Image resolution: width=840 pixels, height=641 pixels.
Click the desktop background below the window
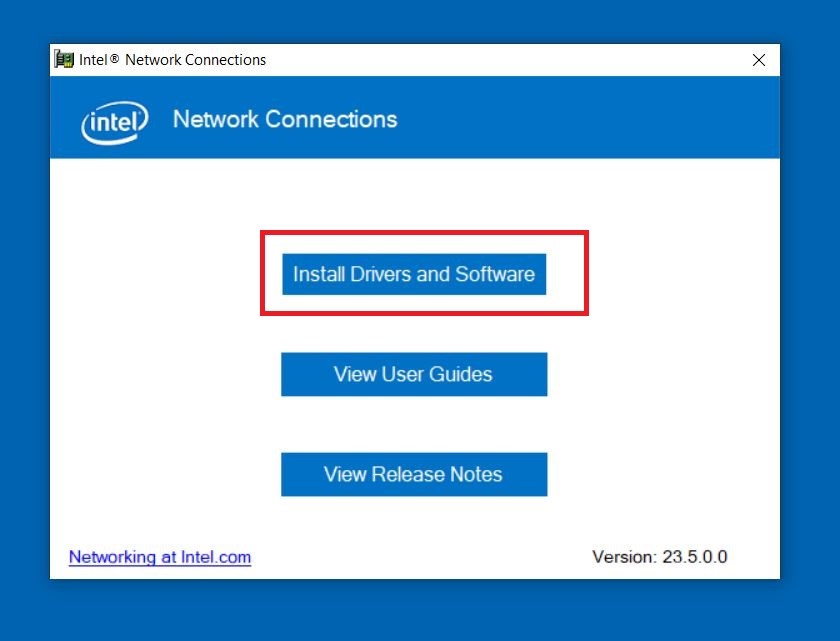pyautogui.click(x=420, y=610)
